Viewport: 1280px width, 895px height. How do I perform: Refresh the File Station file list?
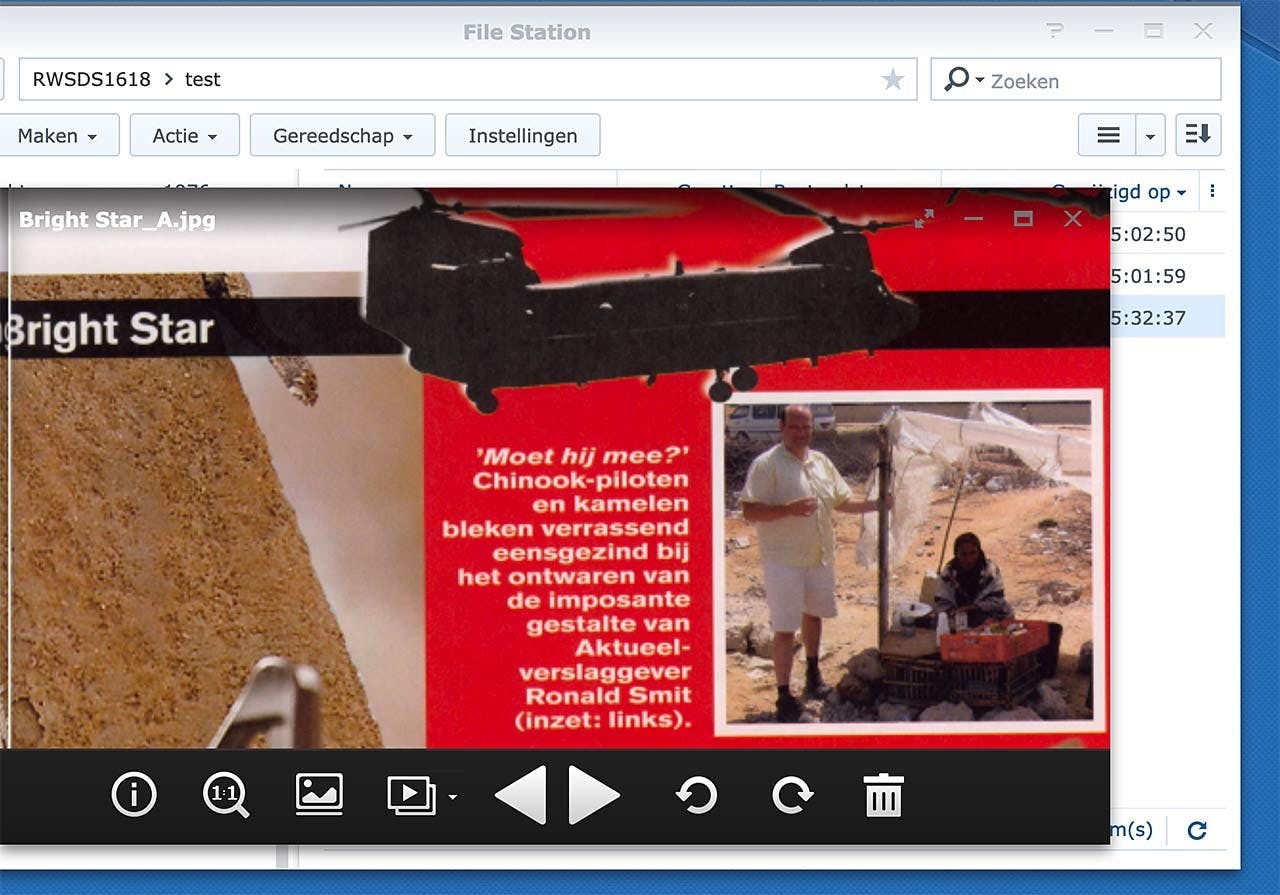1197,830
